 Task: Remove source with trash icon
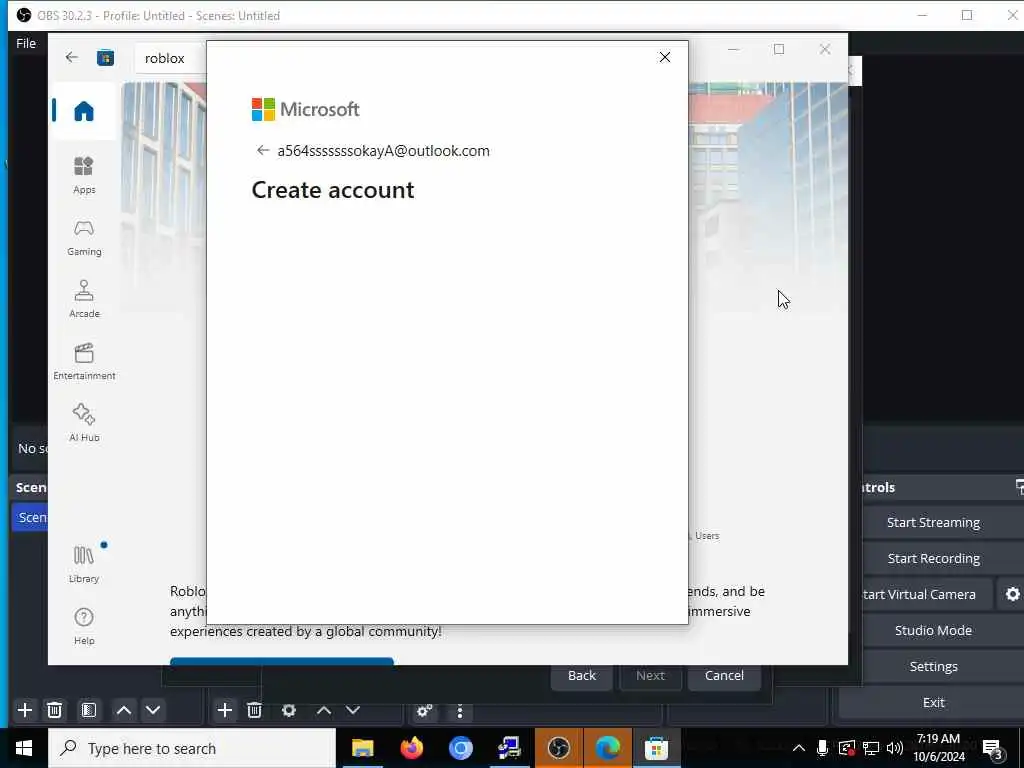coord(255,710)
